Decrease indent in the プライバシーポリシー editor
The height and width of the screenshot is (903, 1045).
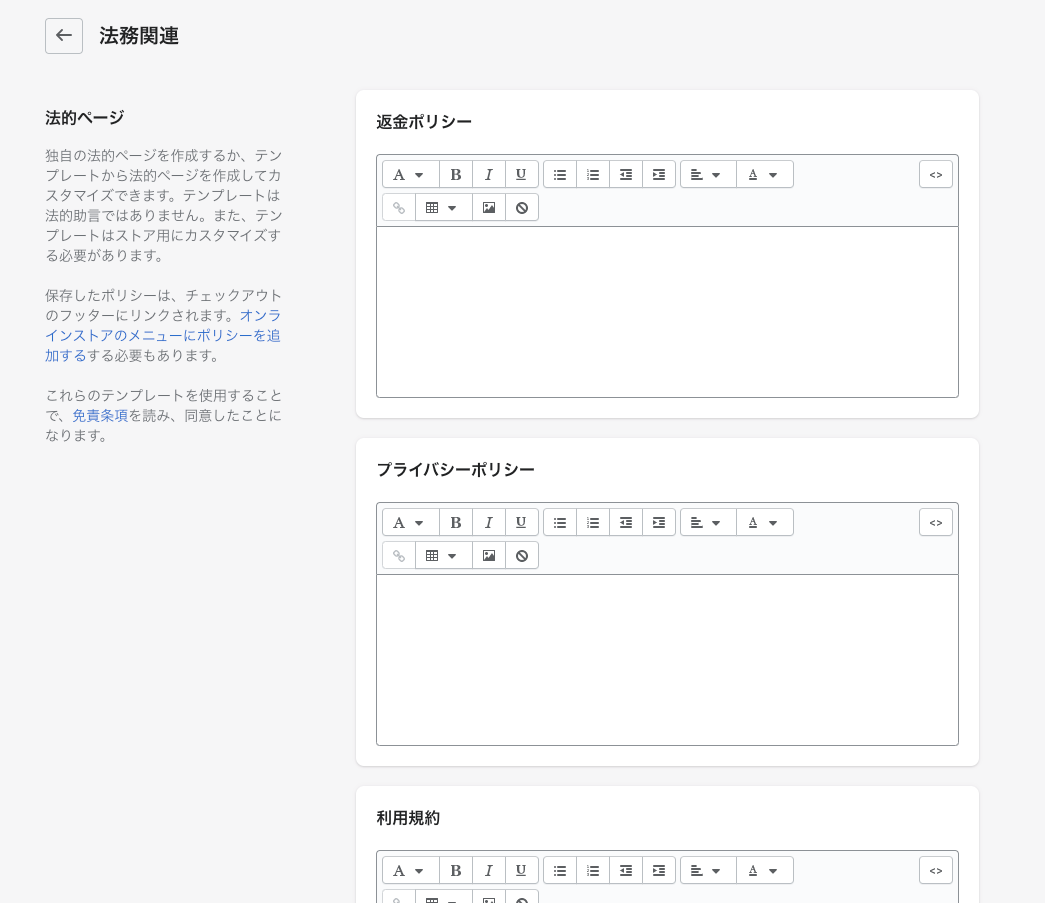[x=626, y=522]
